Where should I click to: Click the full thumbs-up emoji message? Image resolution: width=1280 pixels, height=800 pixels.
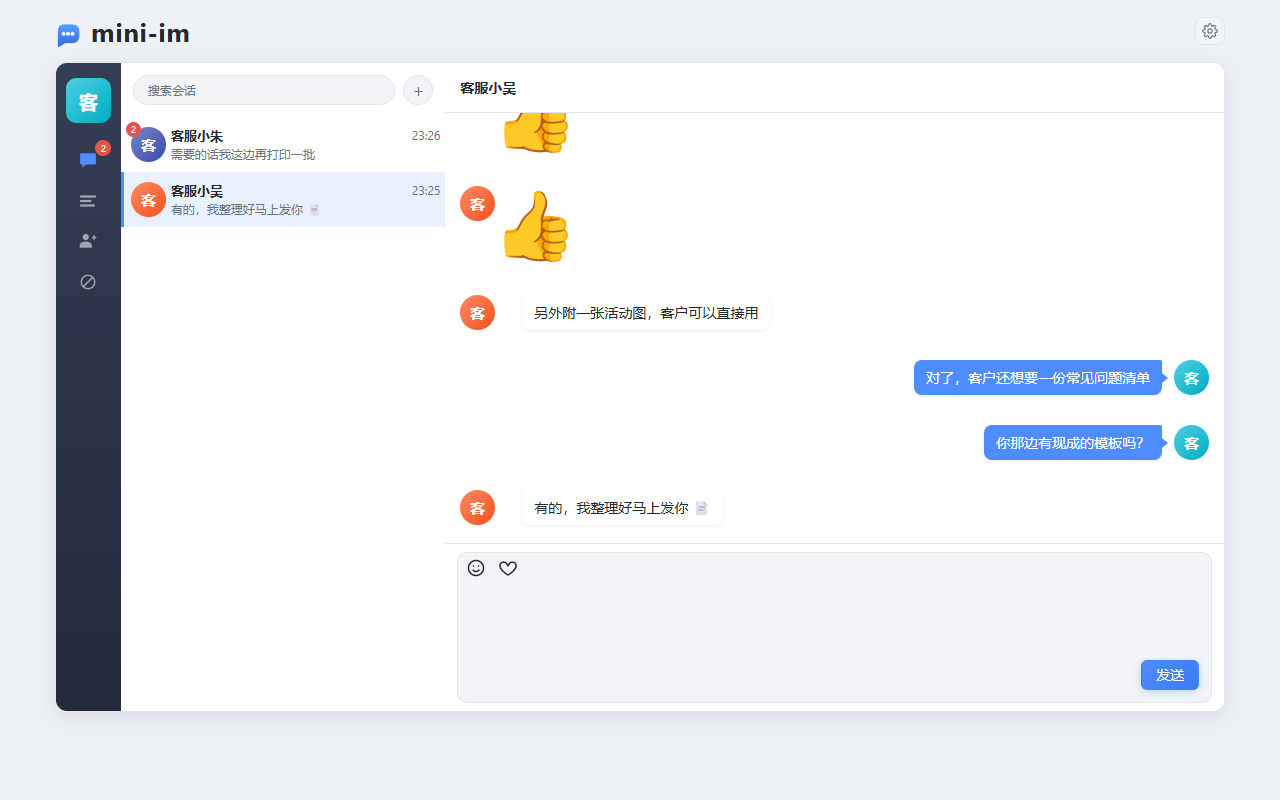[535, 227]
